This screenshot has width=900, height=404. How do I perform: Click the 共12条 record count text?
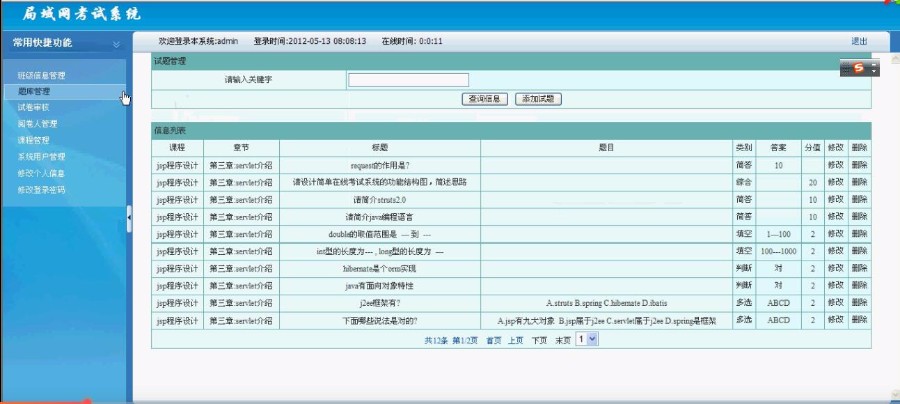click(436, 340)
